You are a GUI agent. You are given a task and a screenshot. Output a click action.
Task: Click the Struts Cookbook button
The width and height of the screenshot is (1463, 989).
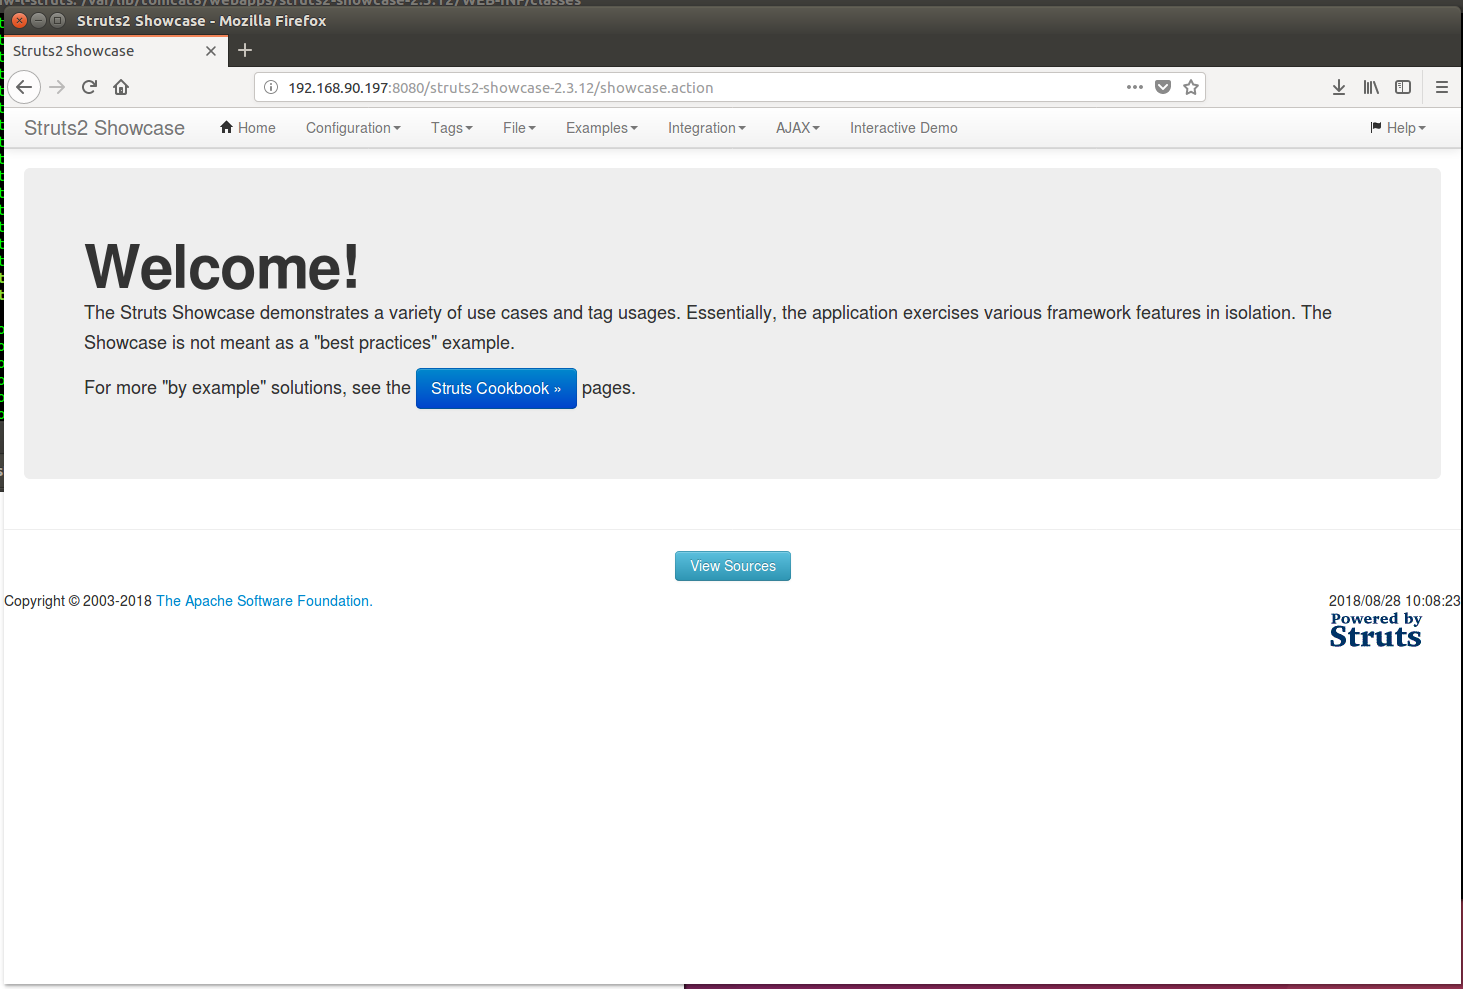[x=496, y=388]
